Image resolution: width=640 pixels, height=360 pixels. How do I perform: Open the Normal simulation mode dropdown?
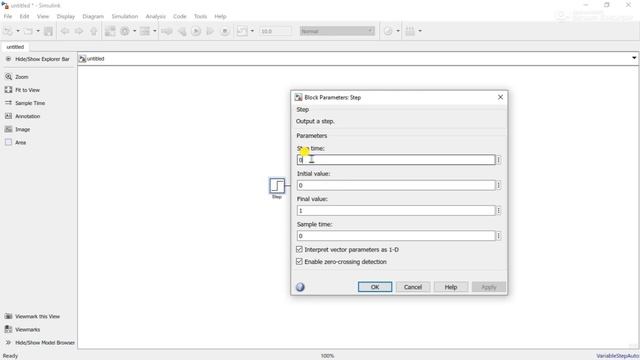click(337, 31)
